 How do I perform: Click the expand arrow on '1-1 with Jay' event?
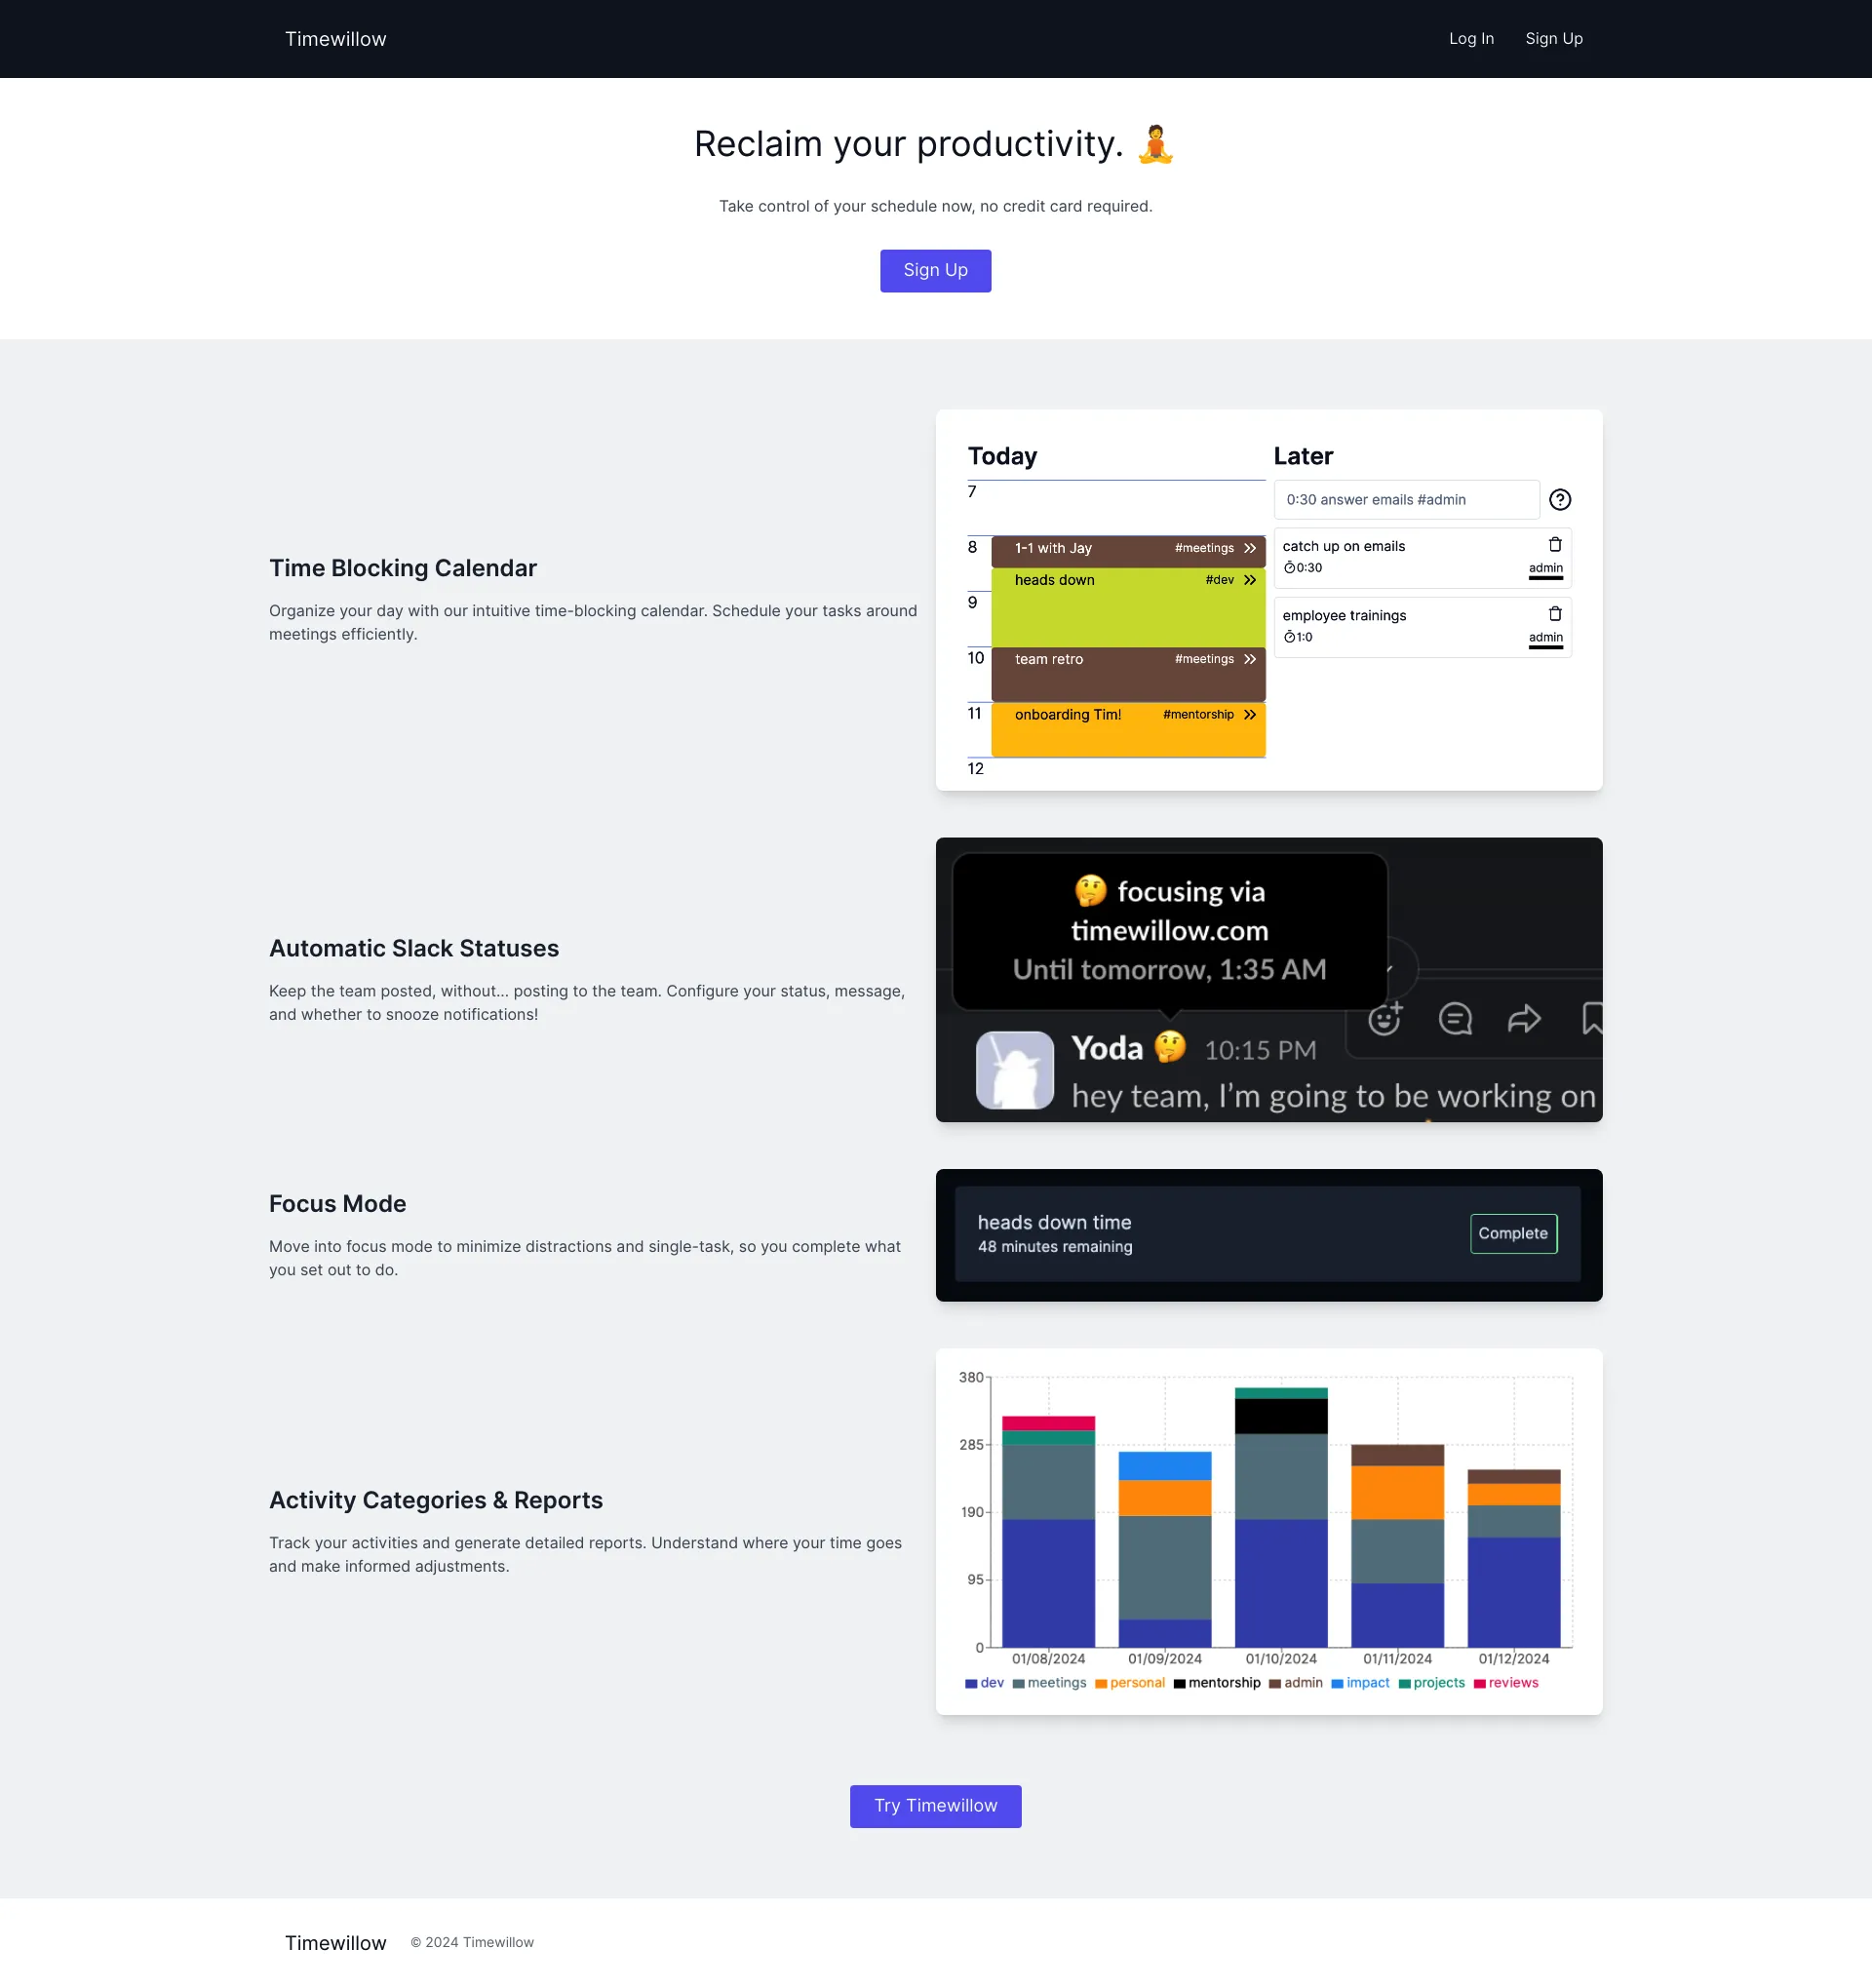pos(1249,547)
